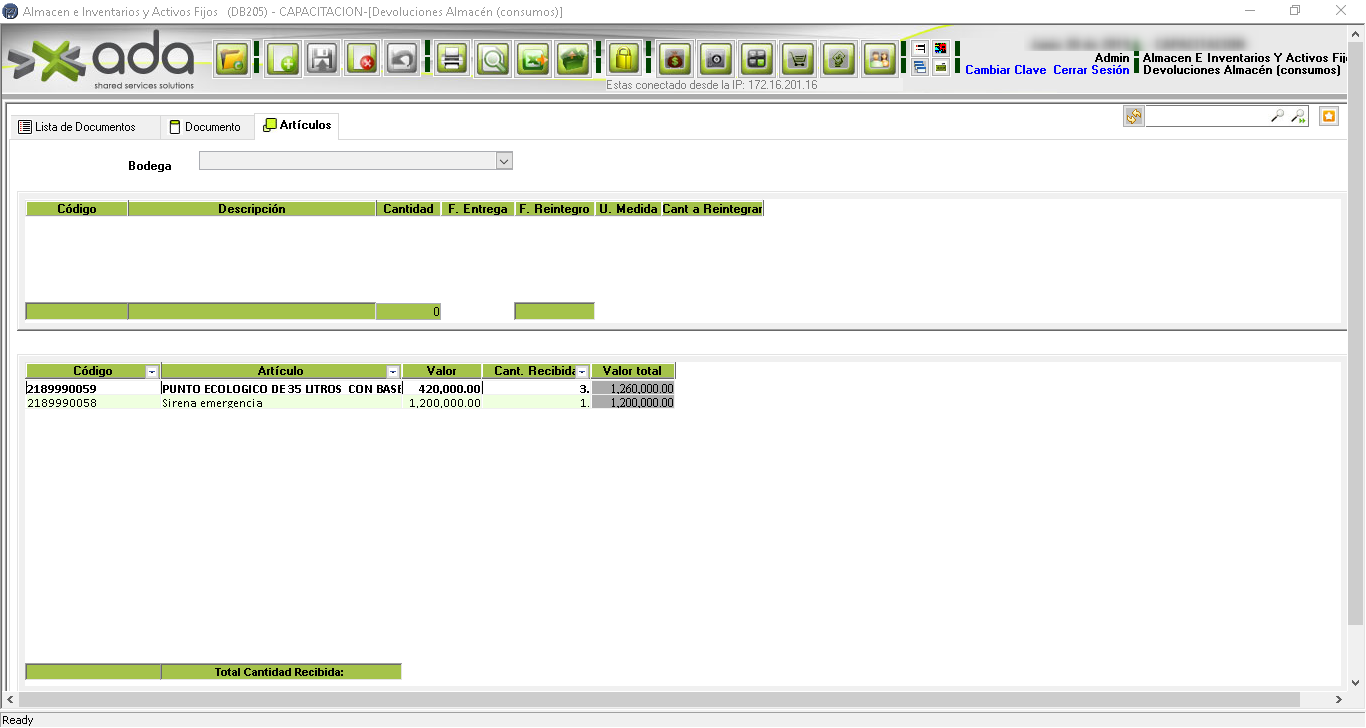This screenshot has height=728, width=1366.
Task: Create a new document with the plus icon
Action: (x=283, y=60)
